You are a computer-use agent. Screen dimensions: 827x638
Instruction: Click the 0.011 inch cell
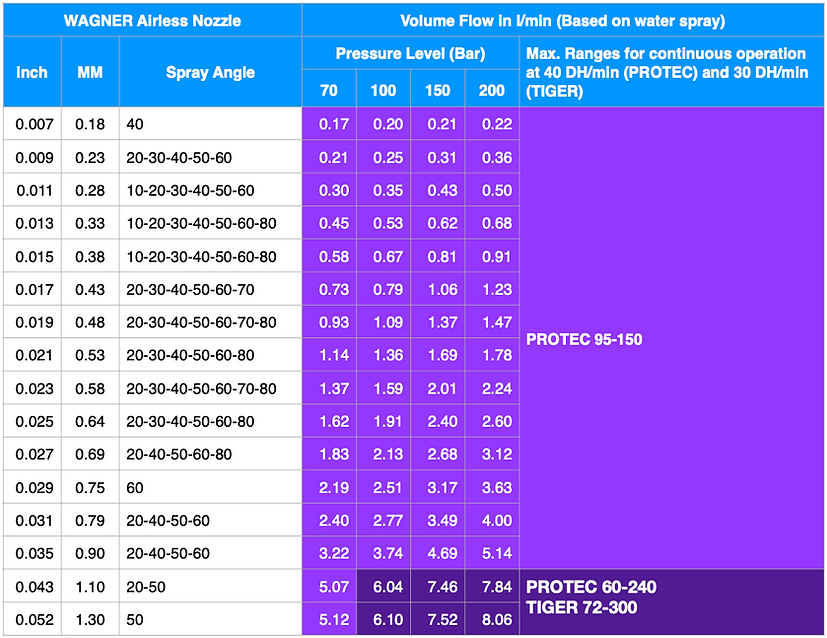32,190
